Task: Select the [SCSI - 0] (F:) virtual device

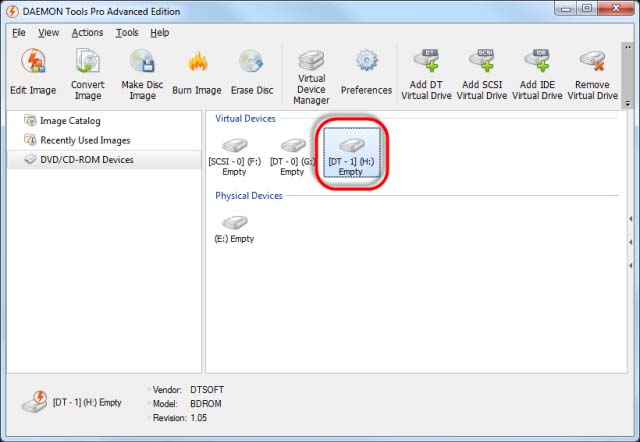Action: click(x=235, y=157)
